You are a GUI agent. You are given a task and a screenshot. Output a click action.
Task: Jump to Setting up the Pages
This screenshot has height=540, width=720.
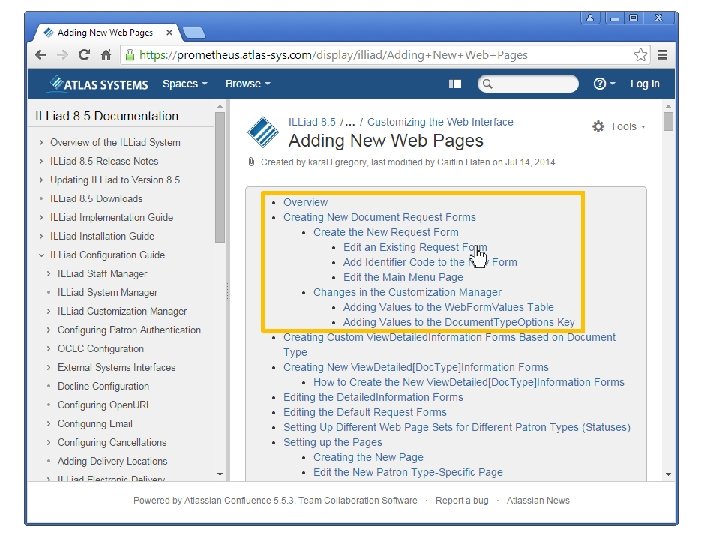click(x=332, y=442)
